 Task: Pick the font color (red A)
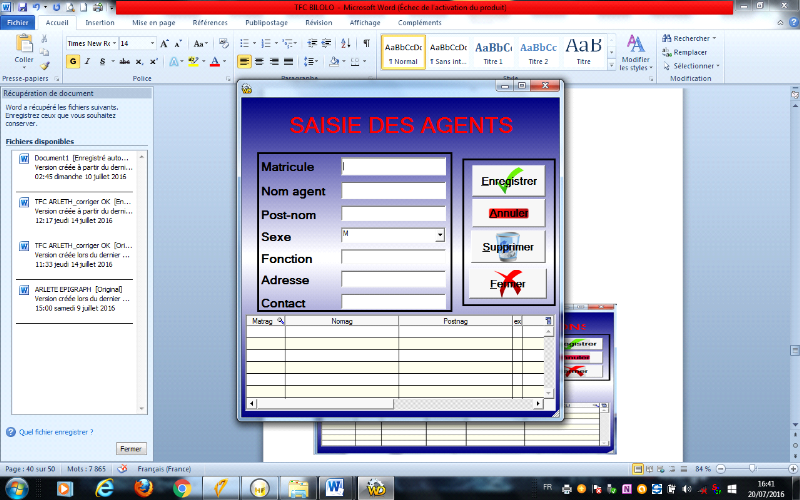[x=215, y=61]
